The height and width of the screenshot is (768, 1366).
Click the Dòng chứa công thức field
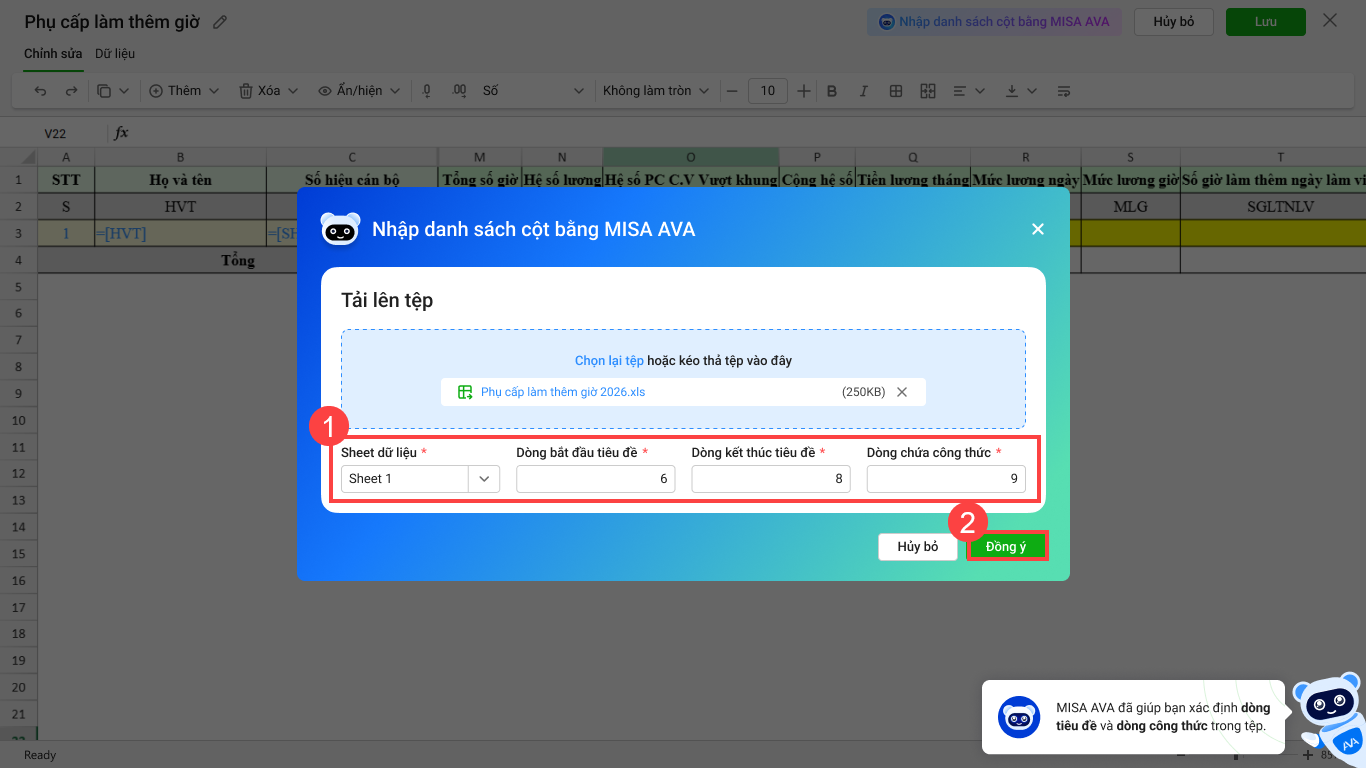(946, 479)
